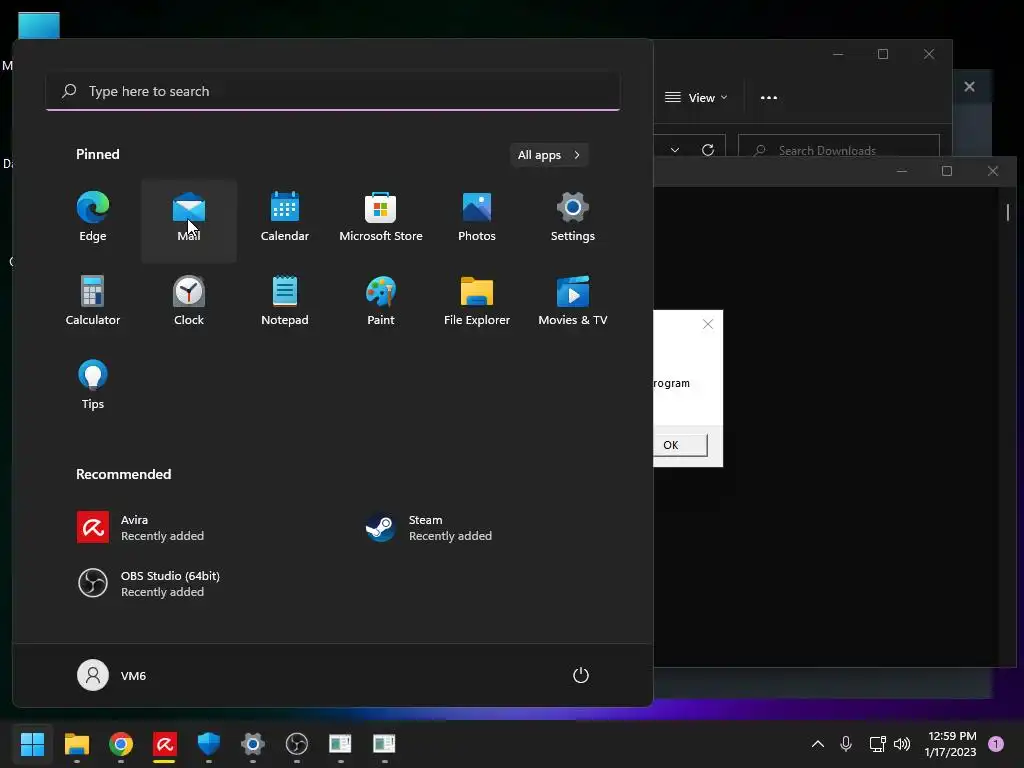Open the notification badge in taskbar corner

[x=996, y=744]
